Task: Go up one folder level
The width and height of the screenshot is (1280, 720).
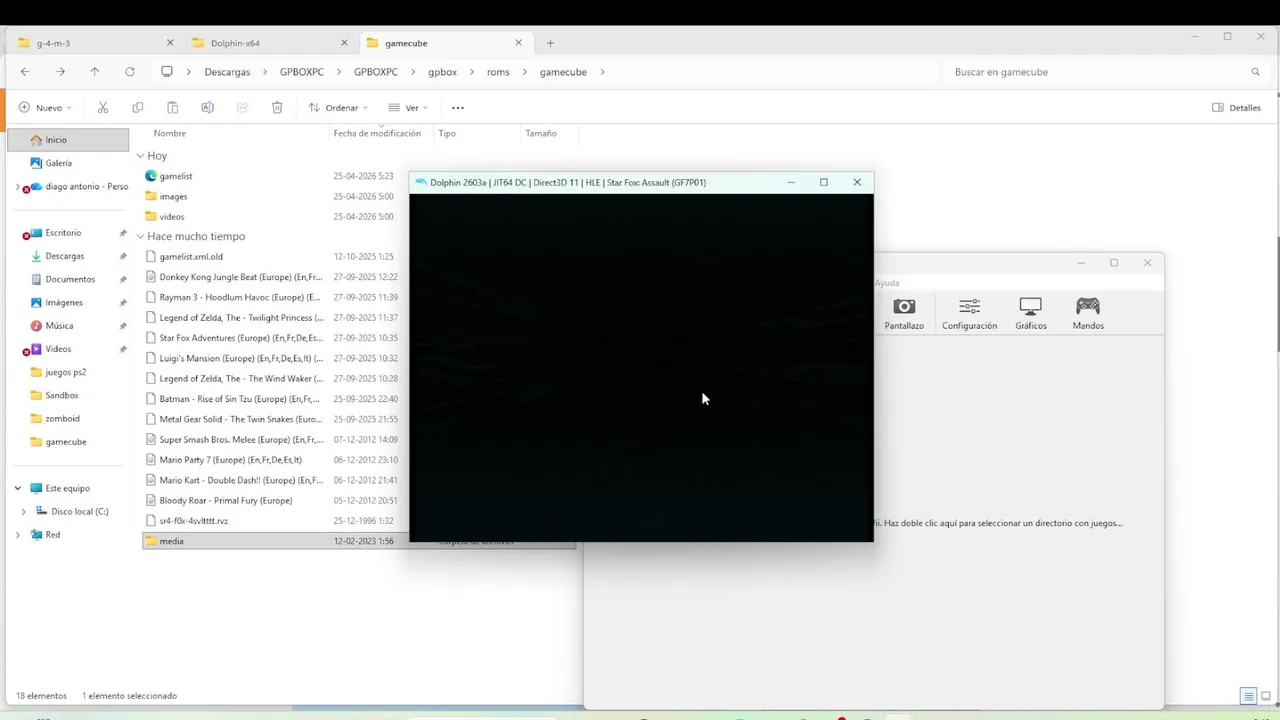Action: point(95,72)
